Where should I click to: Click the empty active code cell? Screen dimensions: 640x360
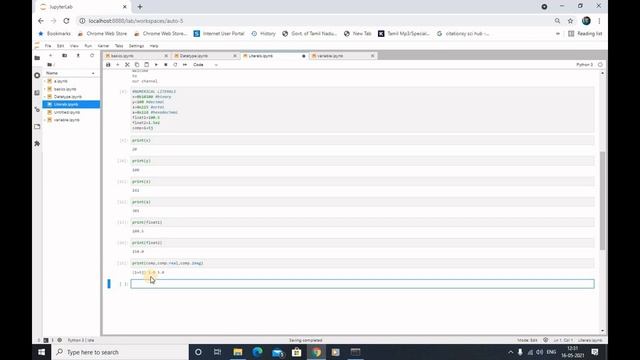tap(362, 284)
